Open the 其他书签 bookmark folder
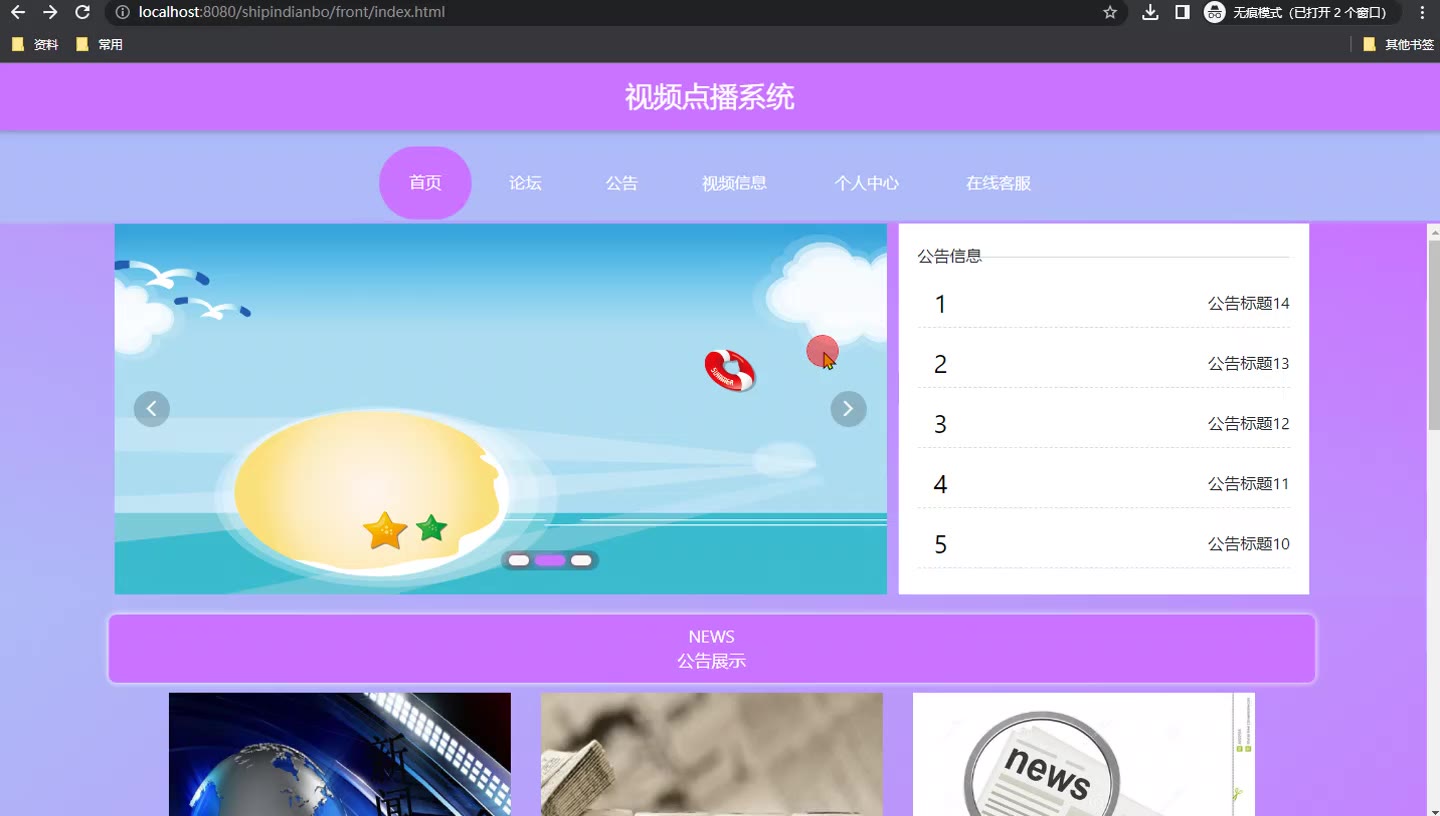The image size is (1440, 816). [x=1399, y=44]
